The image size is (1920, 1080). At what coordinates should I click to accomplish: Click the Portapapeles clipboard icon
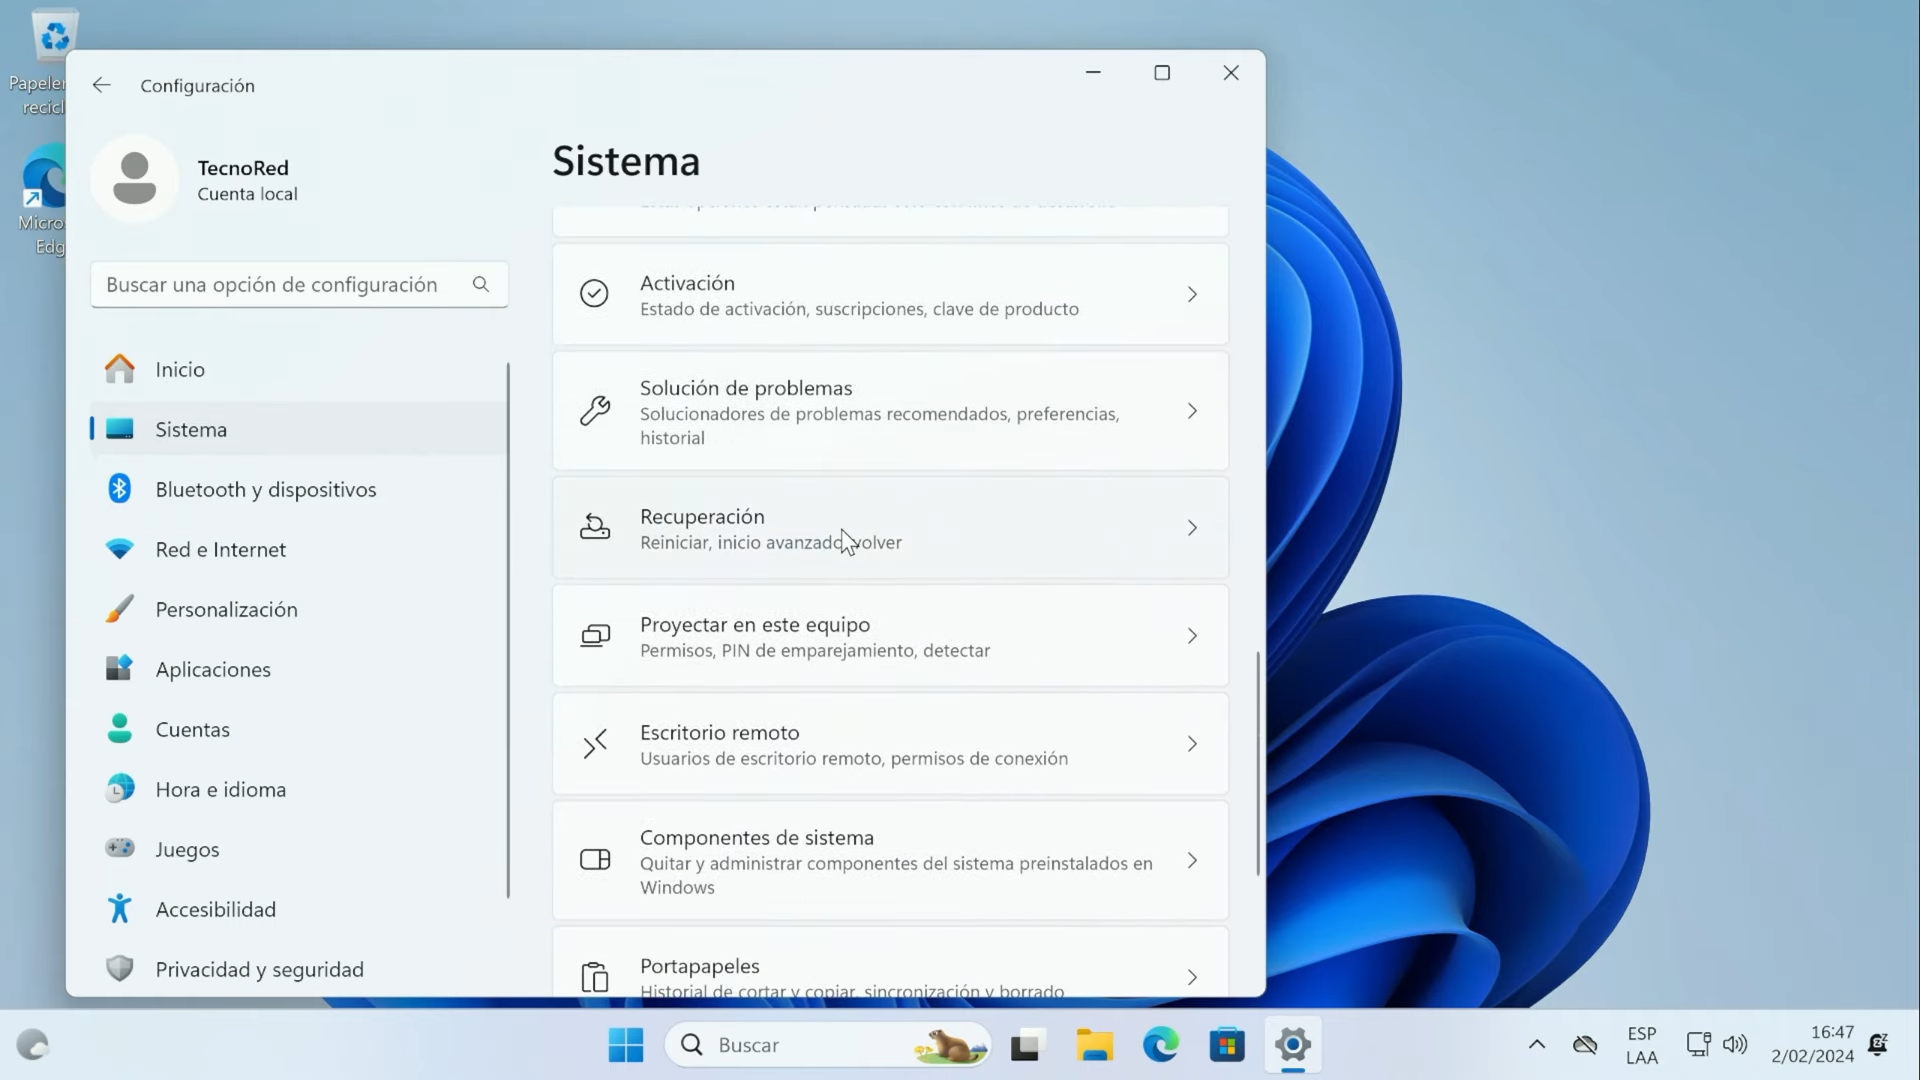point(595,975)
